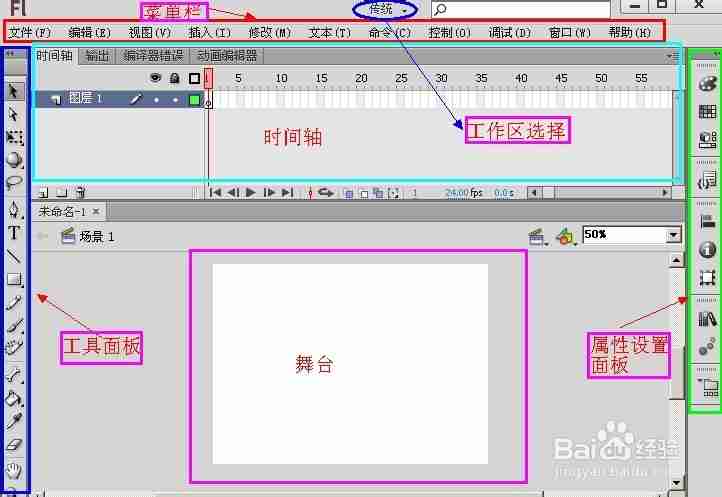
Task: Open the 窗口(W) menu
Action: point(570,32)
